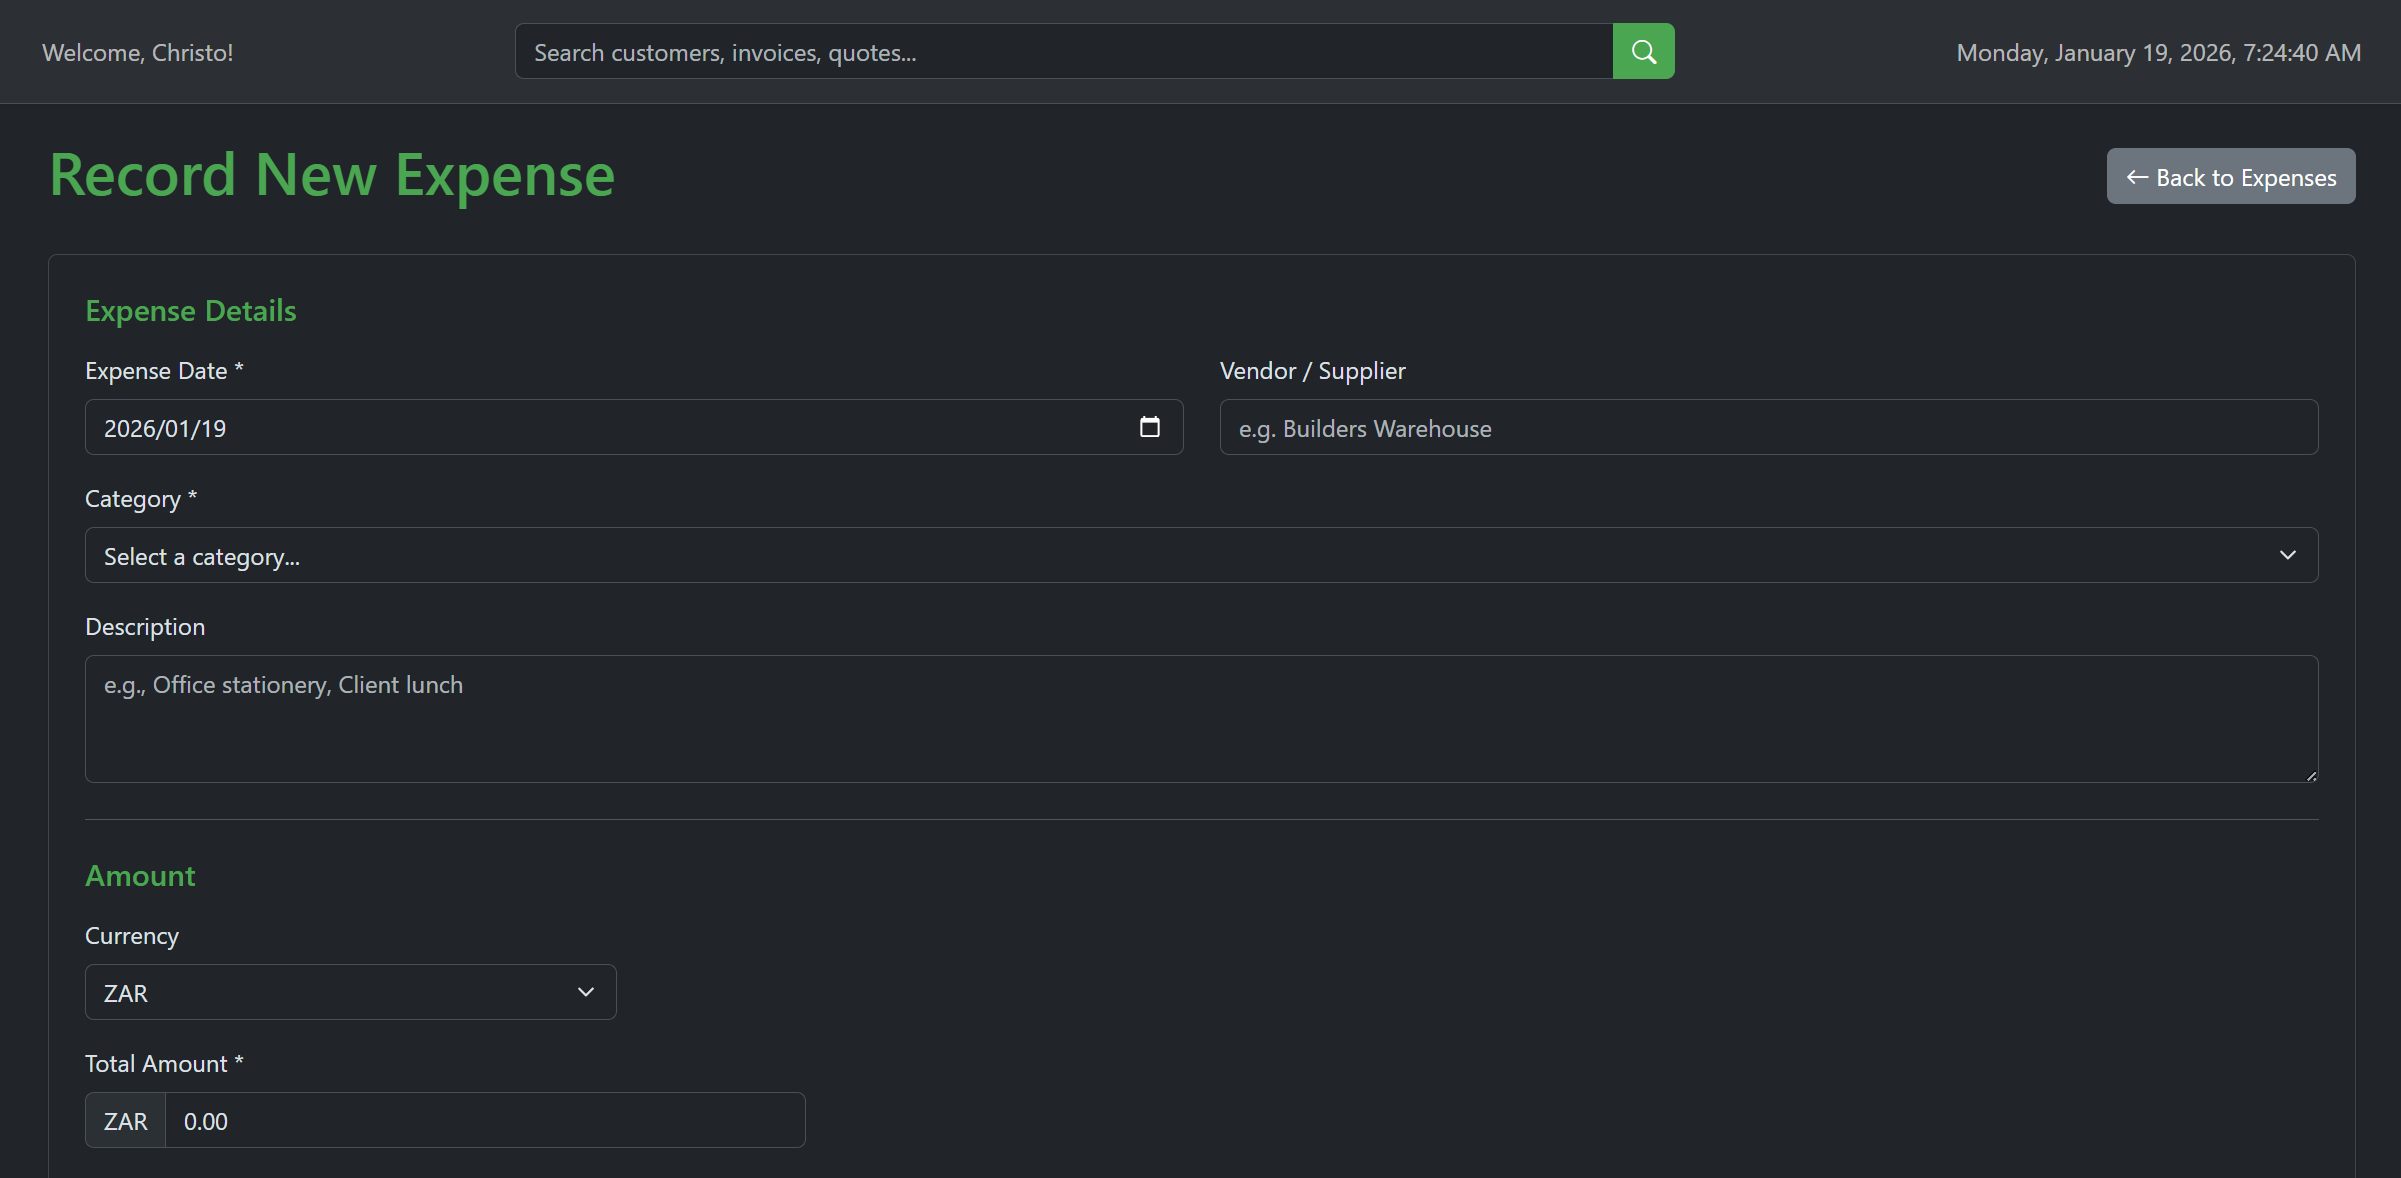
Task: Select the Total Amount input showing 0.00
Action: pyautogui.click(x=484, y=1121)
